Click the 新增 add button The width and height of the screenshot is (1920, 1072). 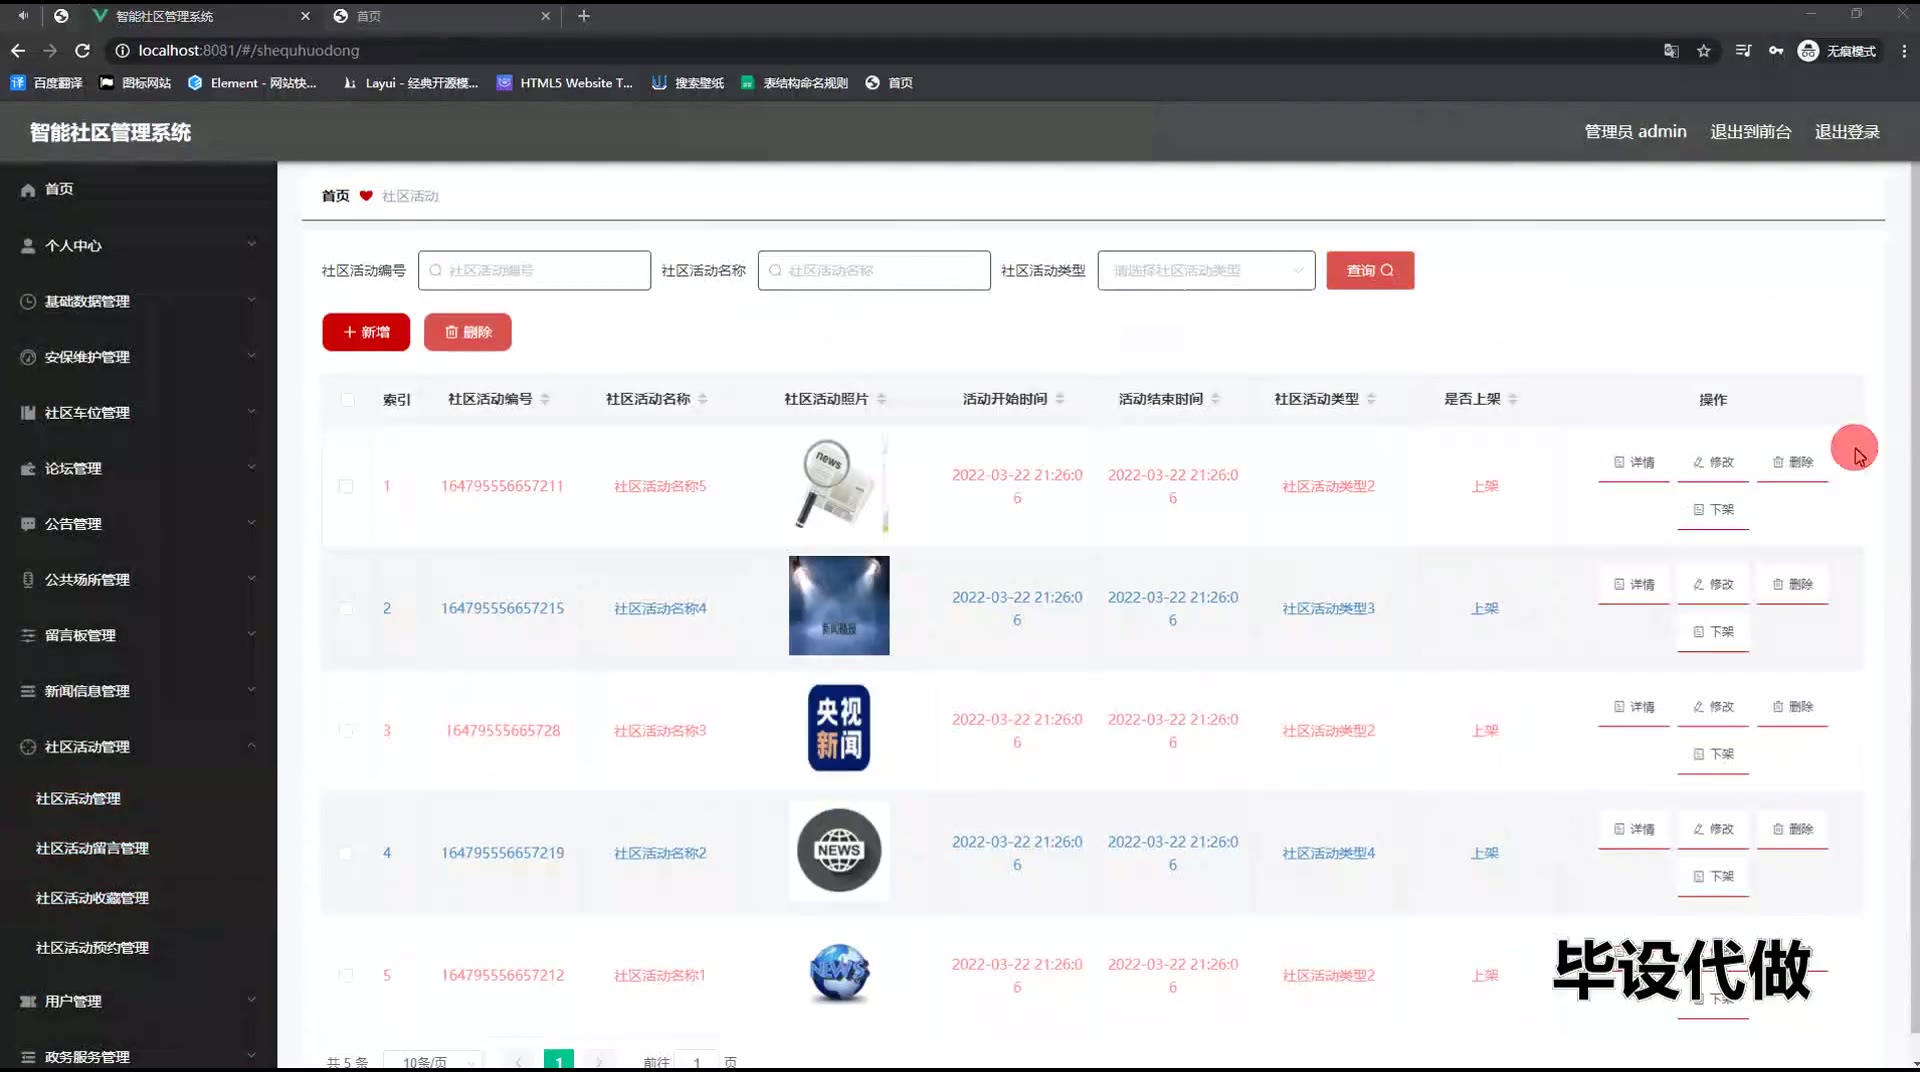tap(366, 332)
